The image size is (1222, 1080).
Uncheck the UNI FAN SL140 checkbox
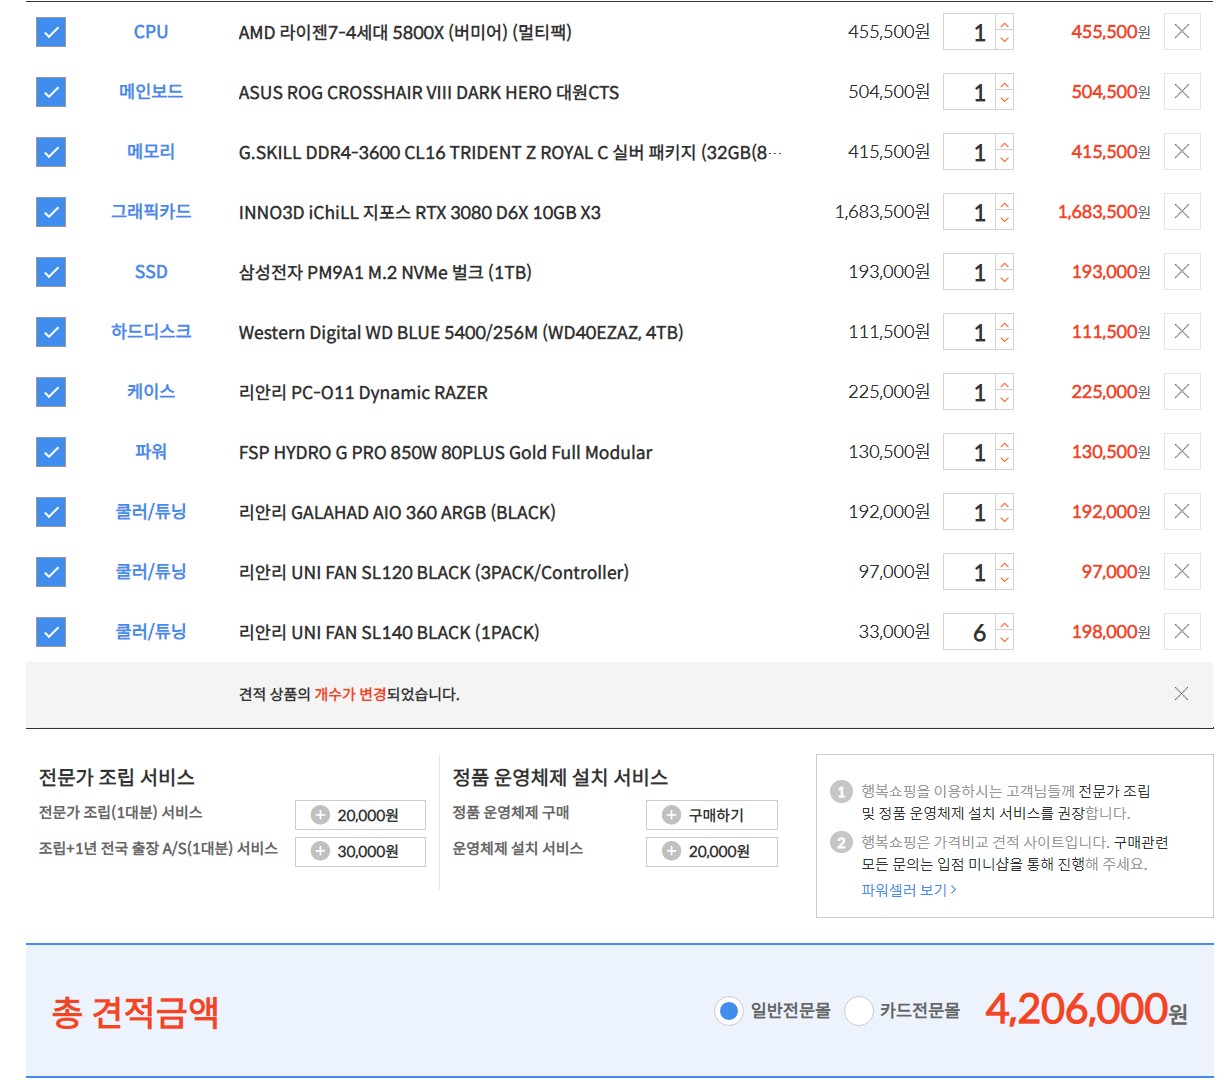pos(51,632)
